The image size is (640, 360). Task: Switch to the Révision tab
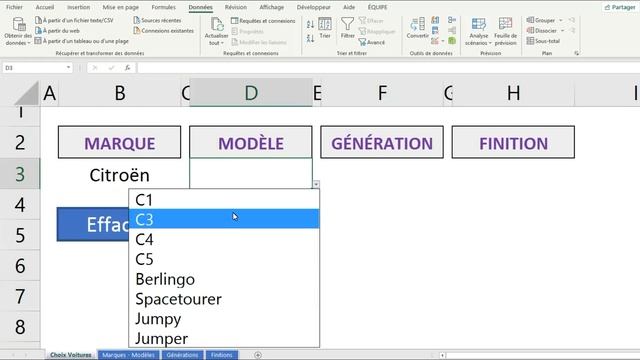click(x=236, y=7)
